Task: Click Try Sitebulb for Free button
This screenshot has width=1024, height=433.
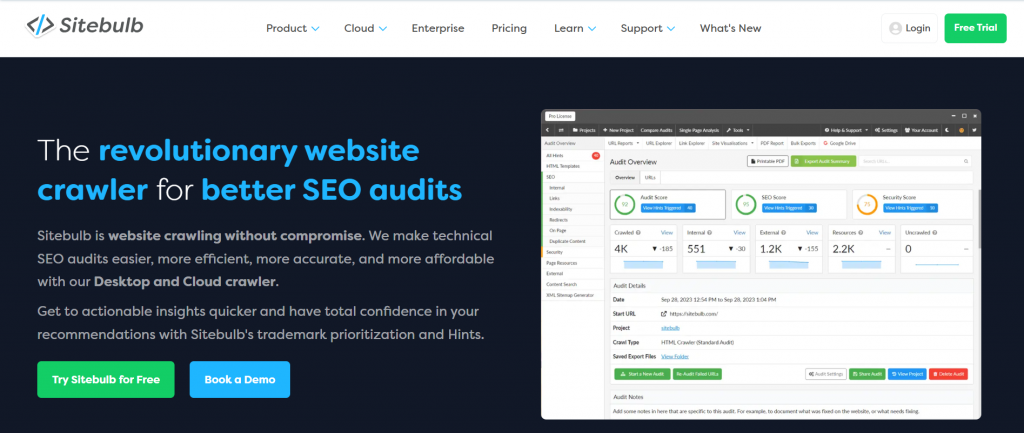Action: click(106, 379)
